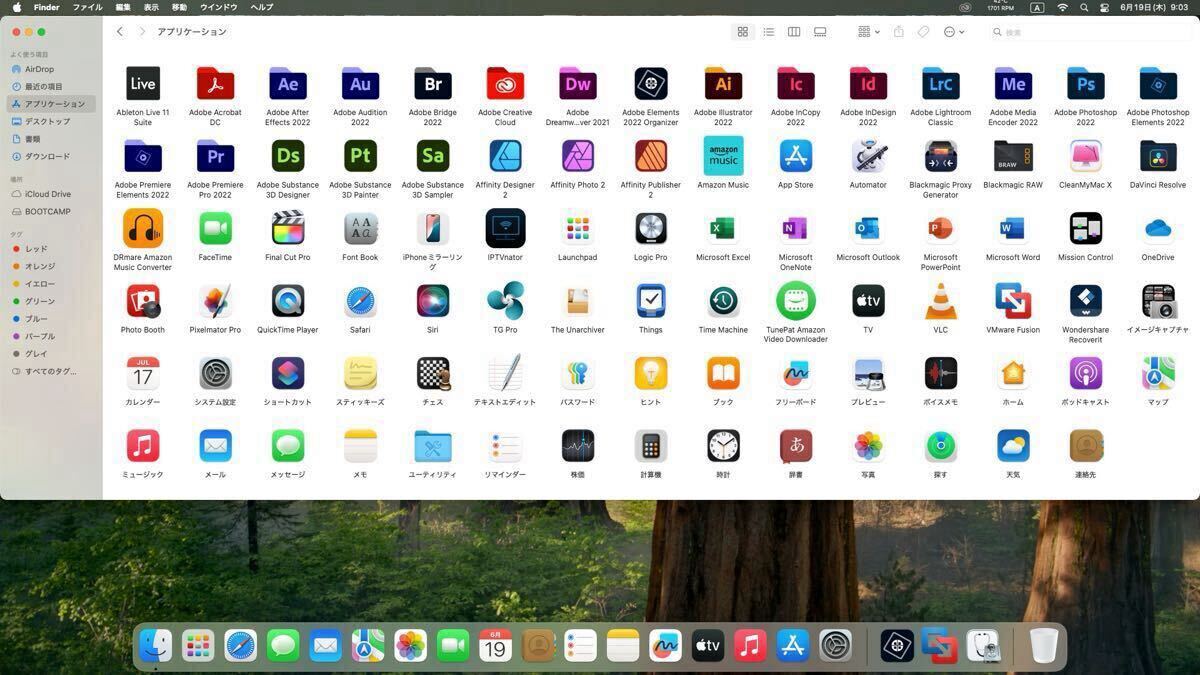Screen dimensions: 1200x675
Task: Select デスクトップ in the sidebar
Action: coord(51,121)
